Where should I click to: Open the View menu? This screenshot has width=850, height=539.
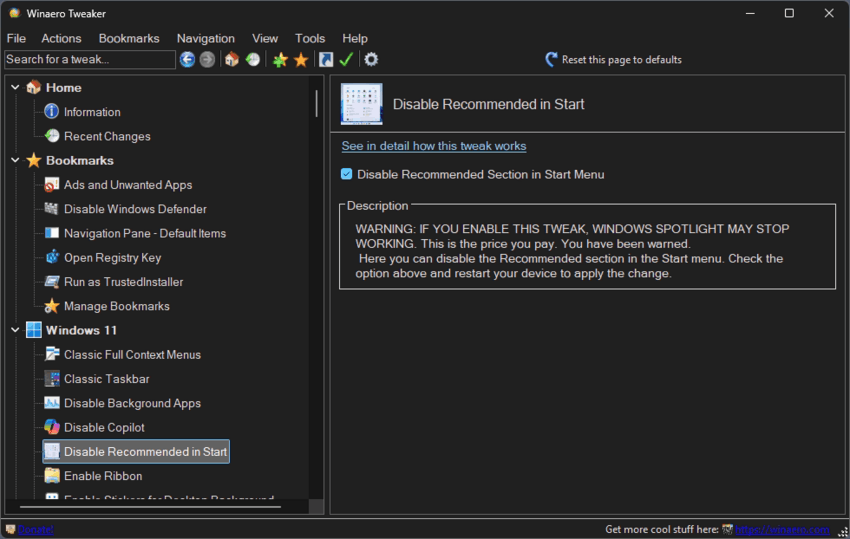click(265, 38)
